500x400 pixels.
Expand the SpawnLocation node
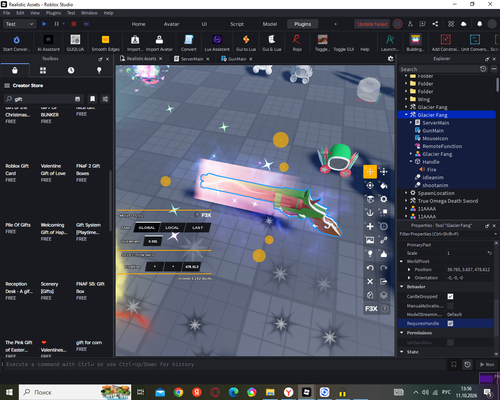406,193
